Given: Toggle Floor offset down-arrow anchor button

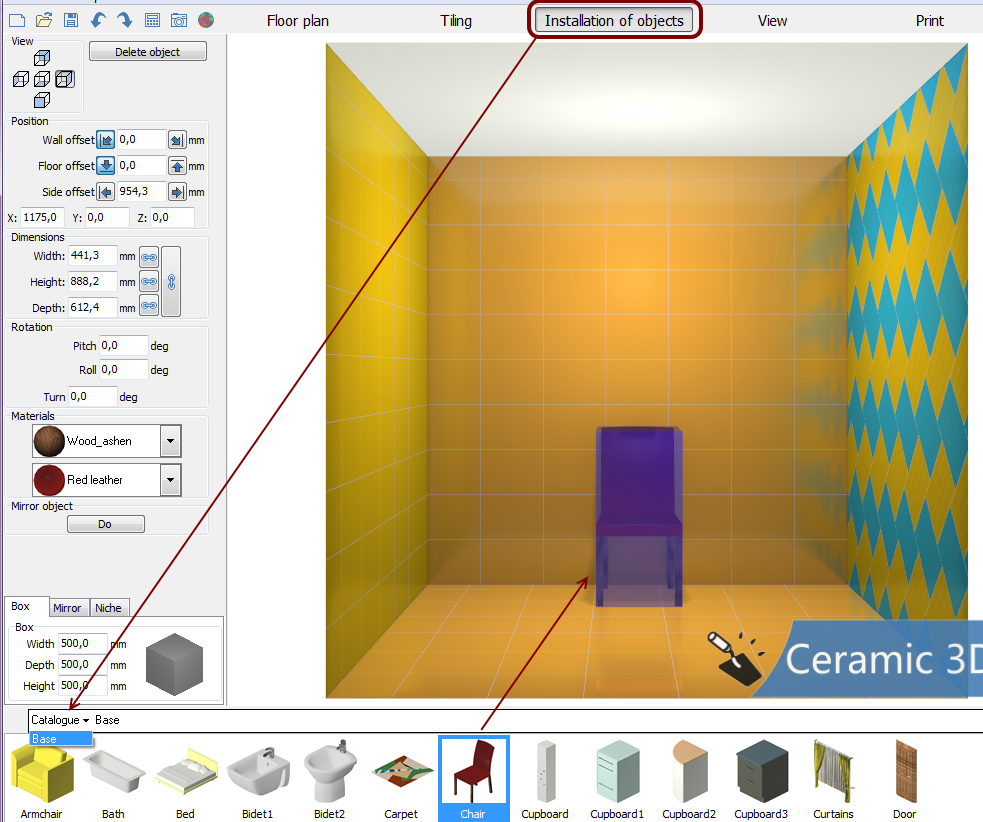Looking at the screenshot, I should [x=106, y=166].
